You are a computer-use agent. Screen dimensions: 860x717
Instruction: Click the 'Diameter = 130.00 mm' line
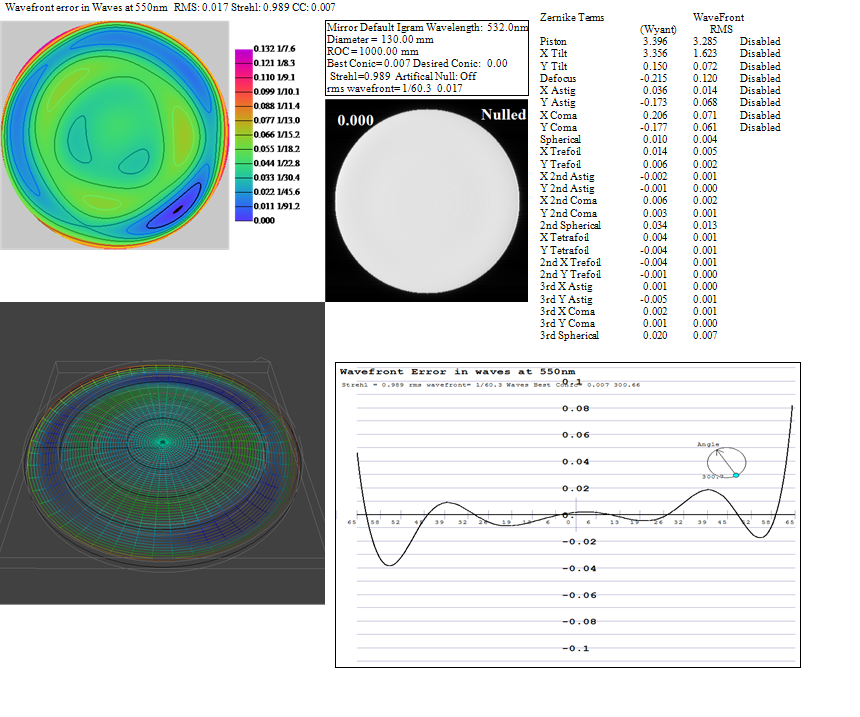point(380,39)
